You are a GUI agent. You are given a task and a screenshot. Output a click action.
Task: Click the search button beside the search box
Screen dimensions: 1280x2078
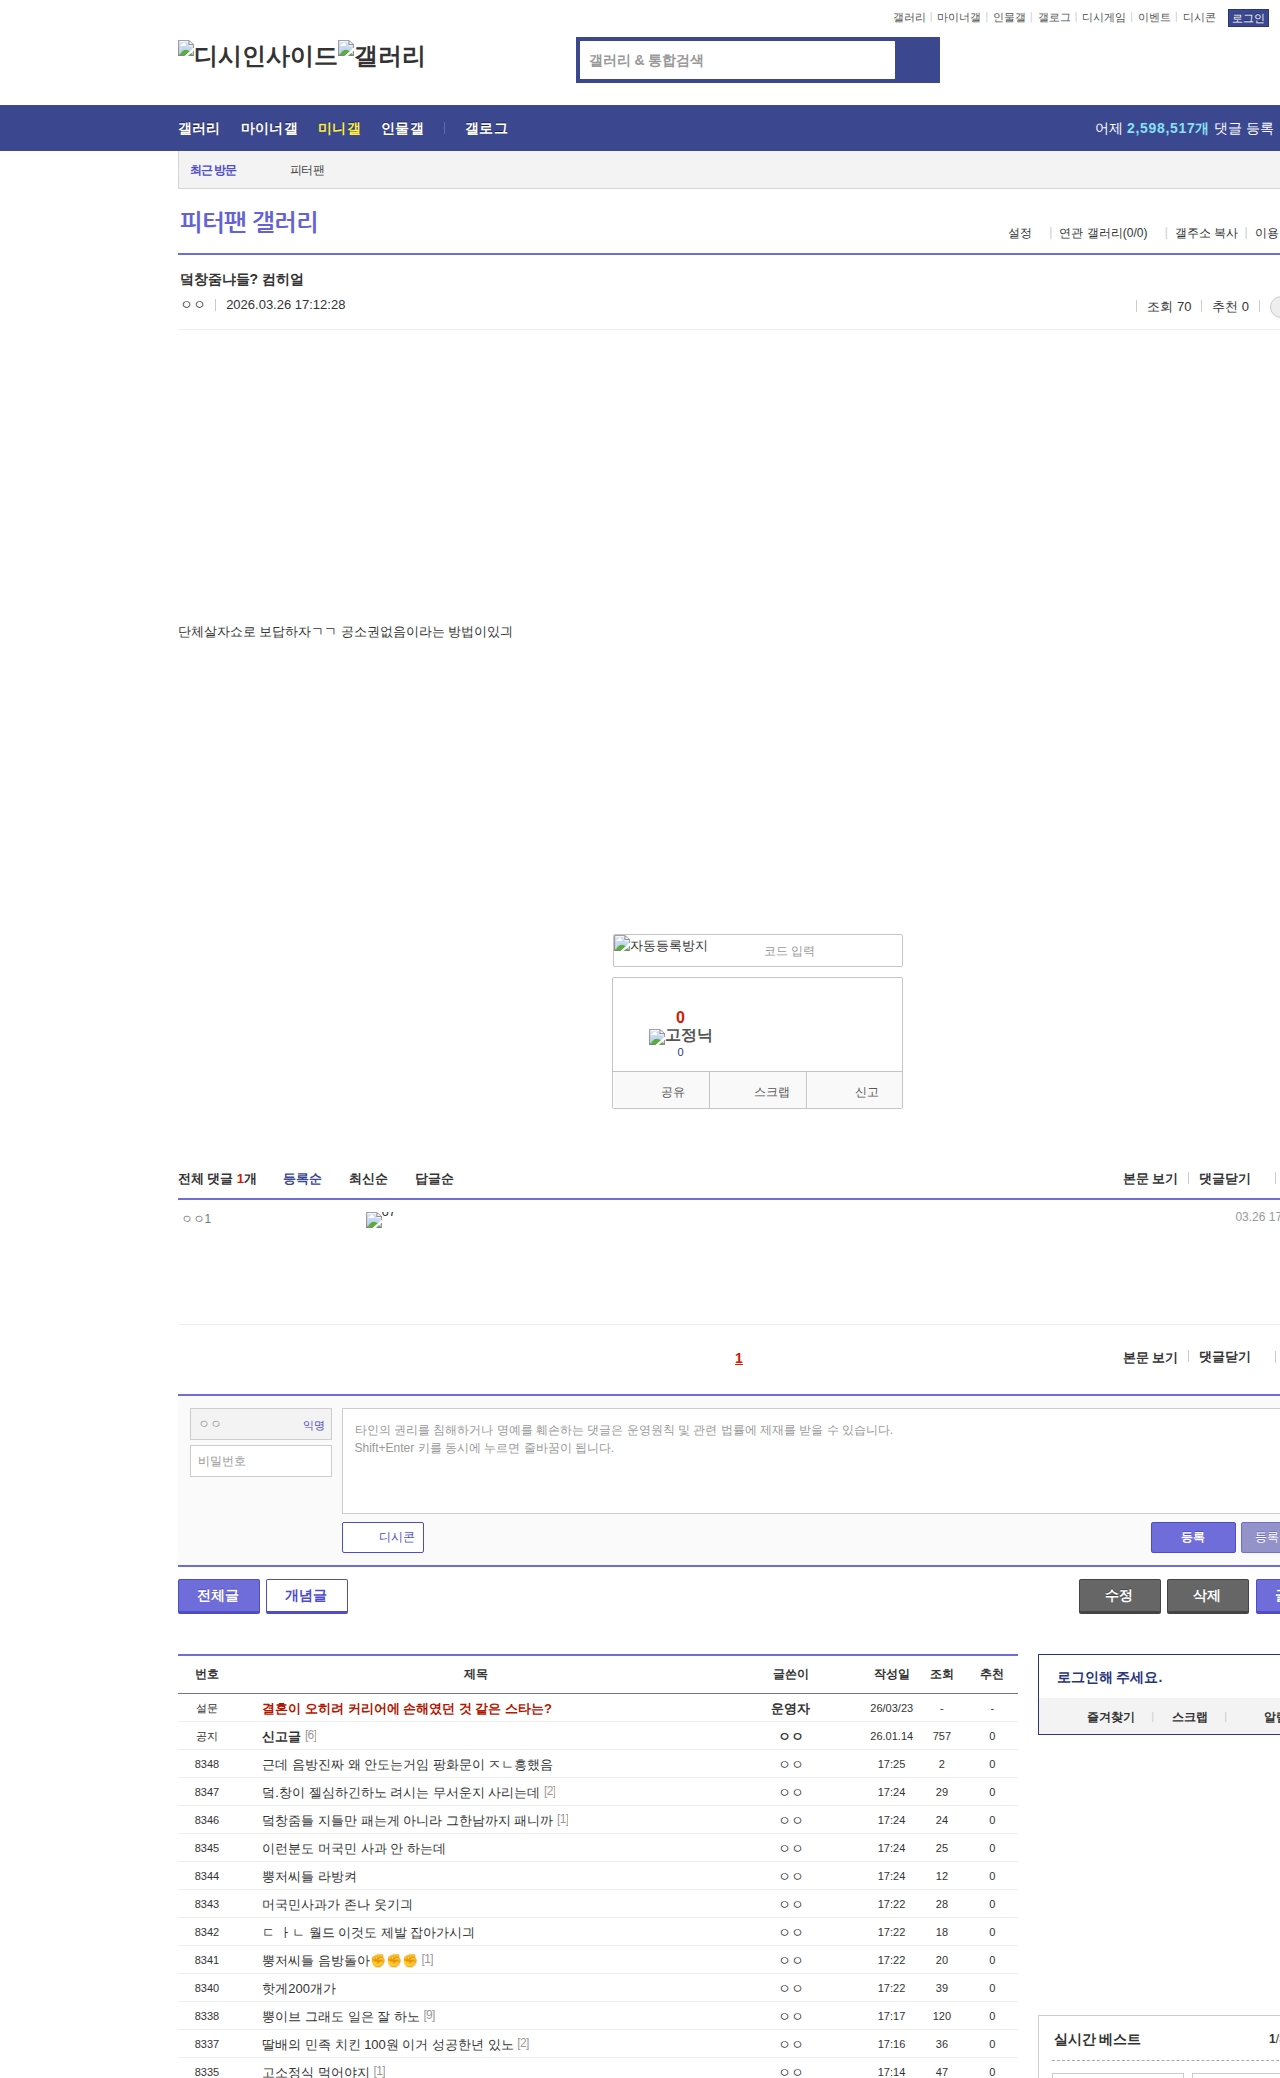(917, 60)
